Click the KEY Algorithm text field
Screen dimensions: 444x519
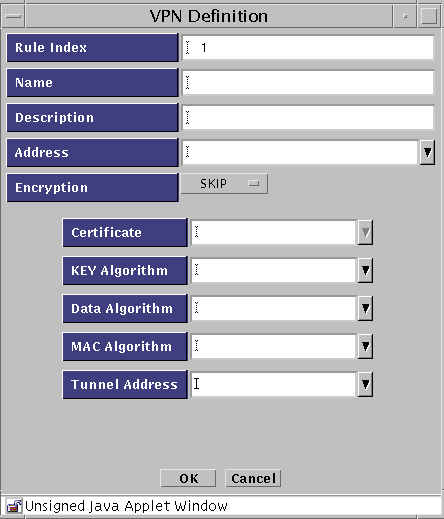(273, 270)
